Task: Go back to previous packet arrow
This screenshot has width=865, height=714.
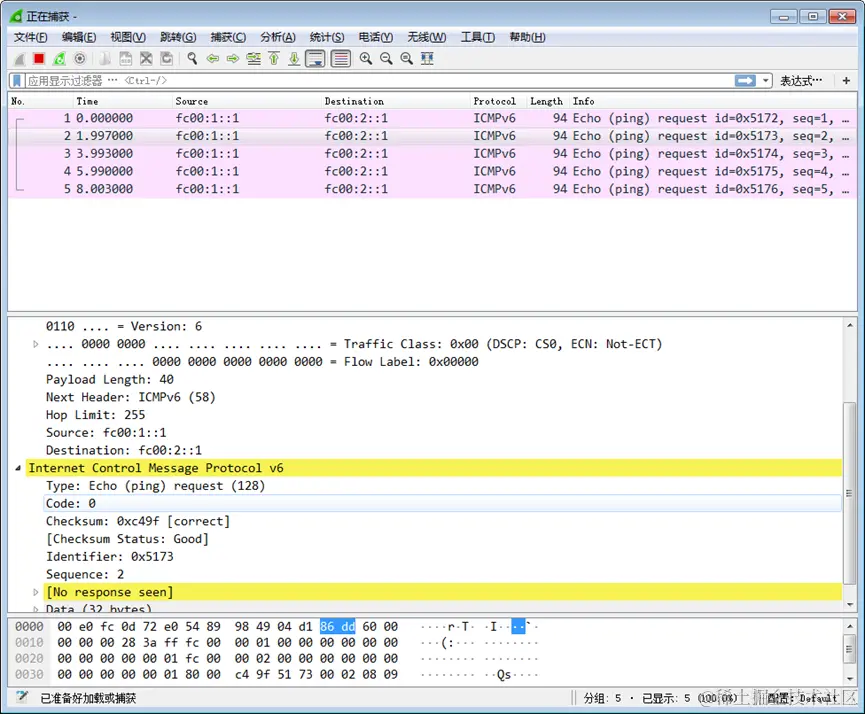Action: [212, 58]
